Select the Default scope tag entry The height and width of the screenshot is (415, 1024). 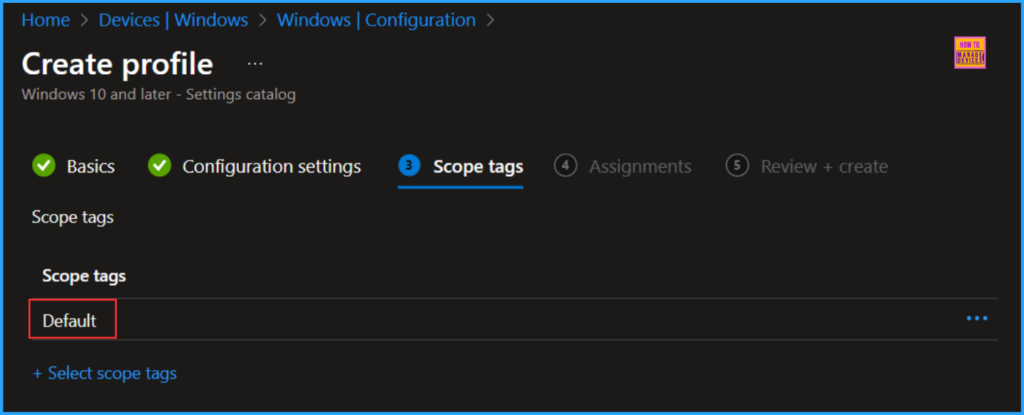pos(70,320)
